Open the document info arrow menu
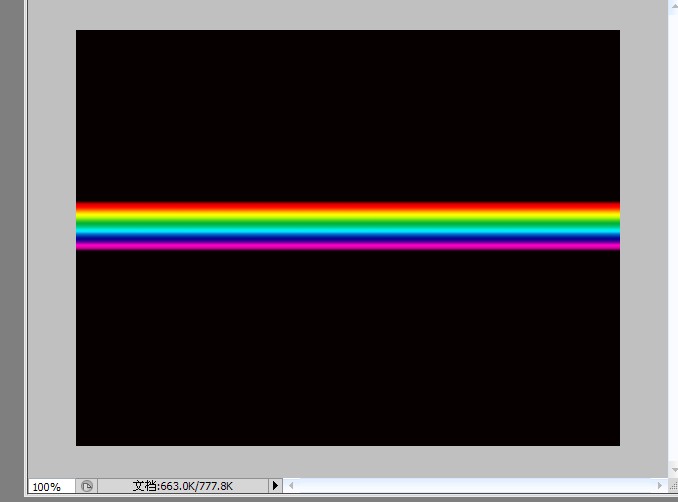The height and width of the screenshot is (502, 678). (275, 486)
